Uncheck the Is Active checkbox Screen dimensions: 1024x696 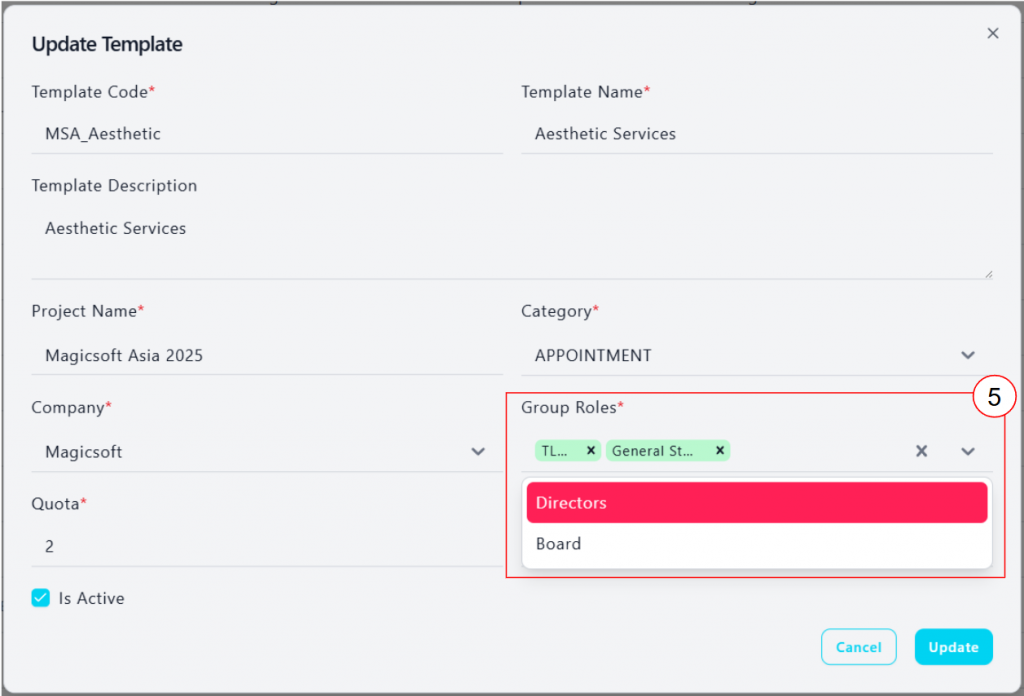click(x=41, y=598)
